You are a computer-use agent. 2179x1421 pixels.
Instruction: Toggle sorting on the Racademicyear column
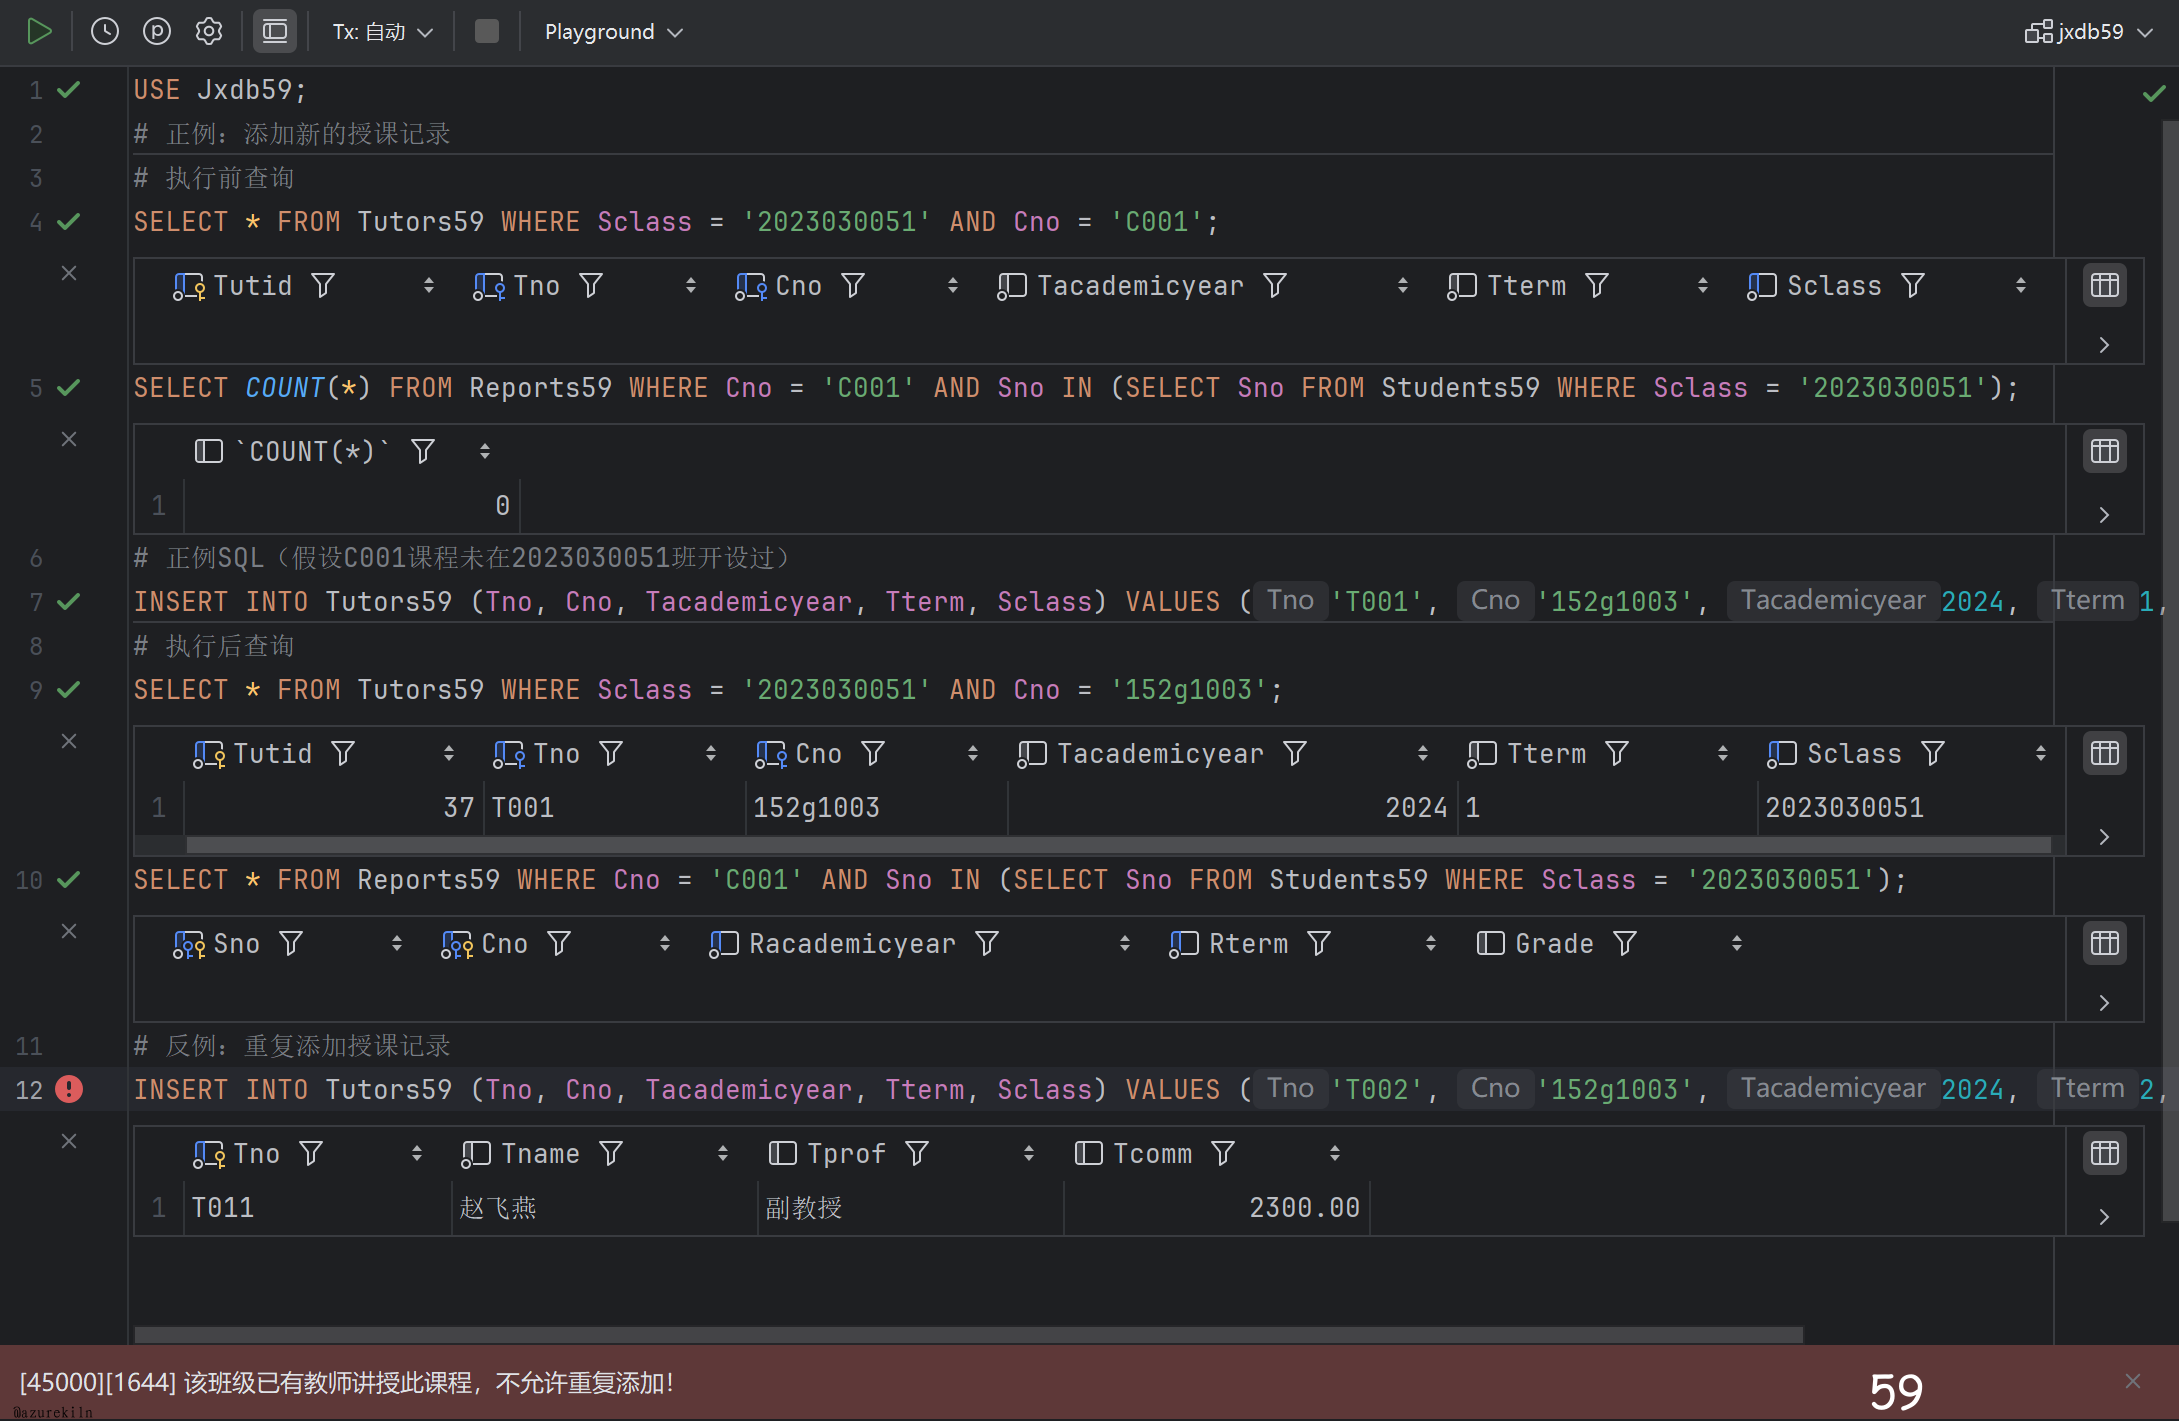(1125, 944)
